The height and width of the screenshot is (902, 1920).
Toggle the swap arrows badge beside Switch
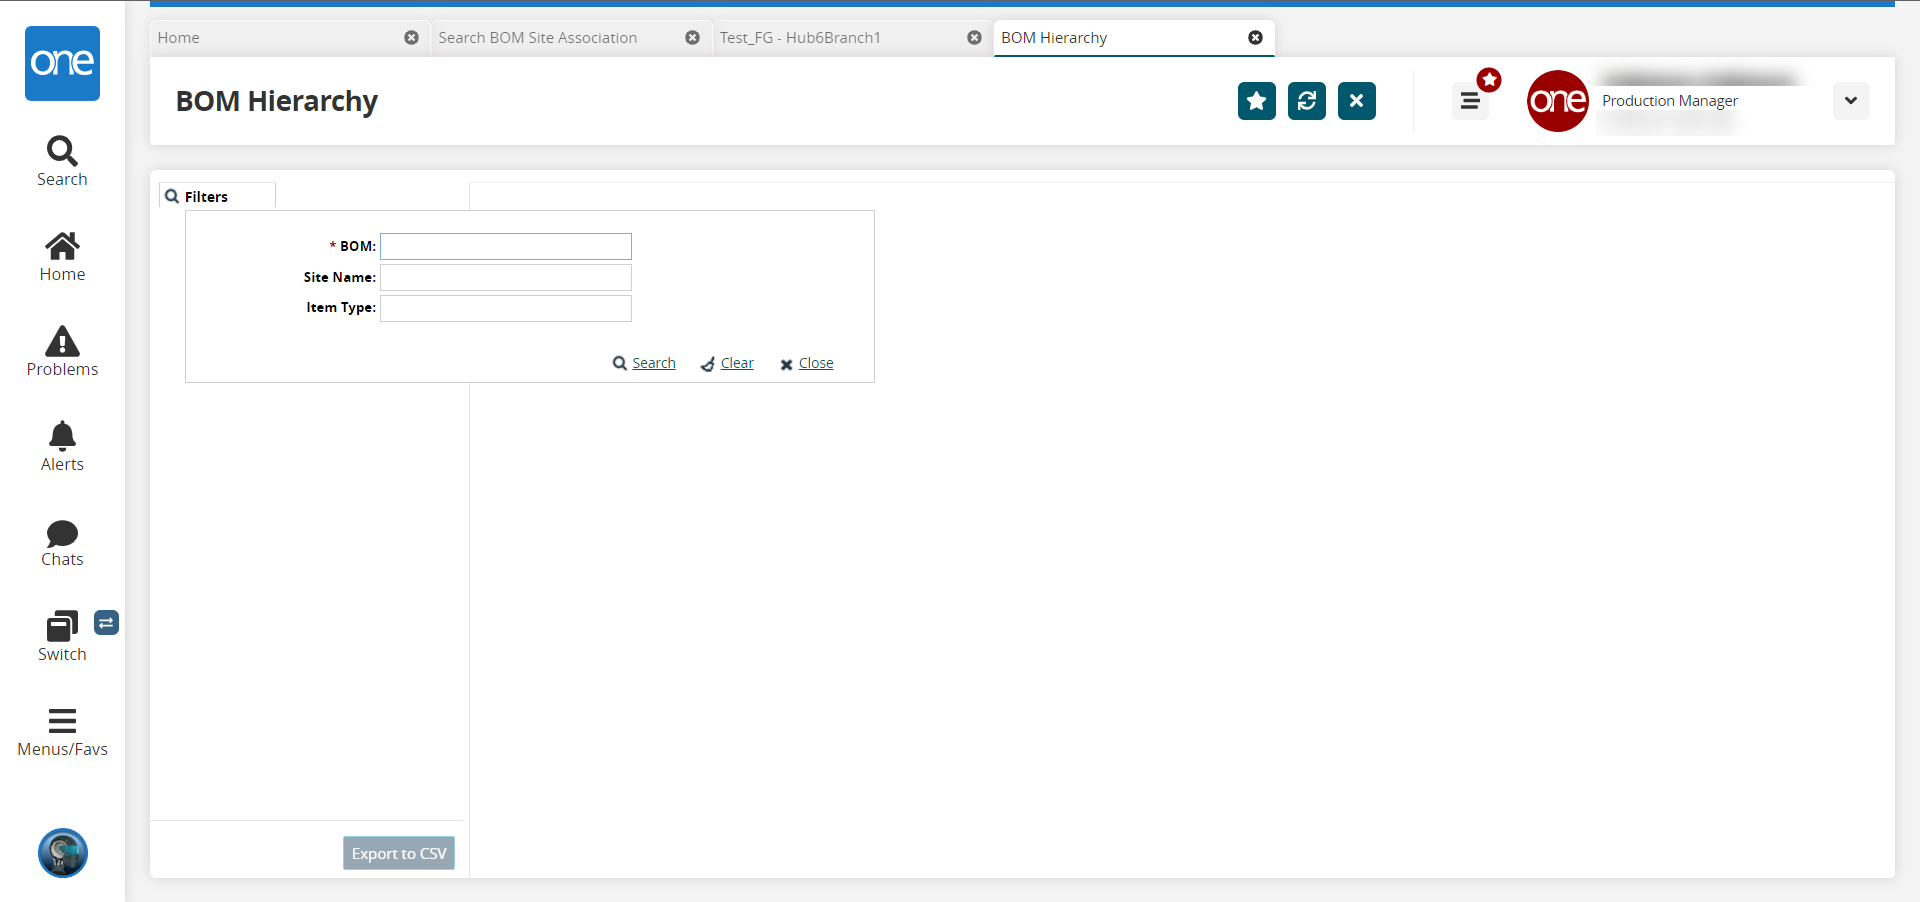coord(107,623)
